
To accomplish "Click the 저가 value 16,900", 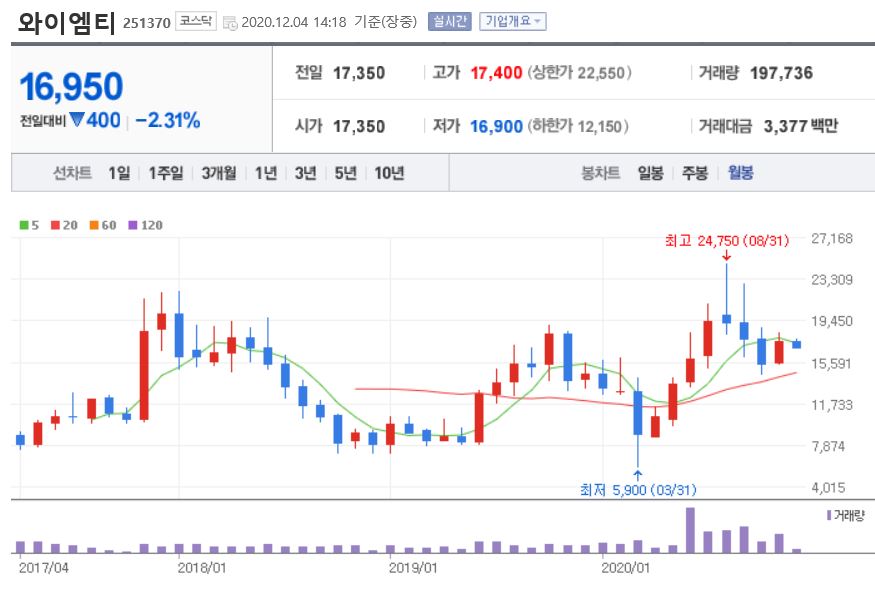I will (496, 126).
